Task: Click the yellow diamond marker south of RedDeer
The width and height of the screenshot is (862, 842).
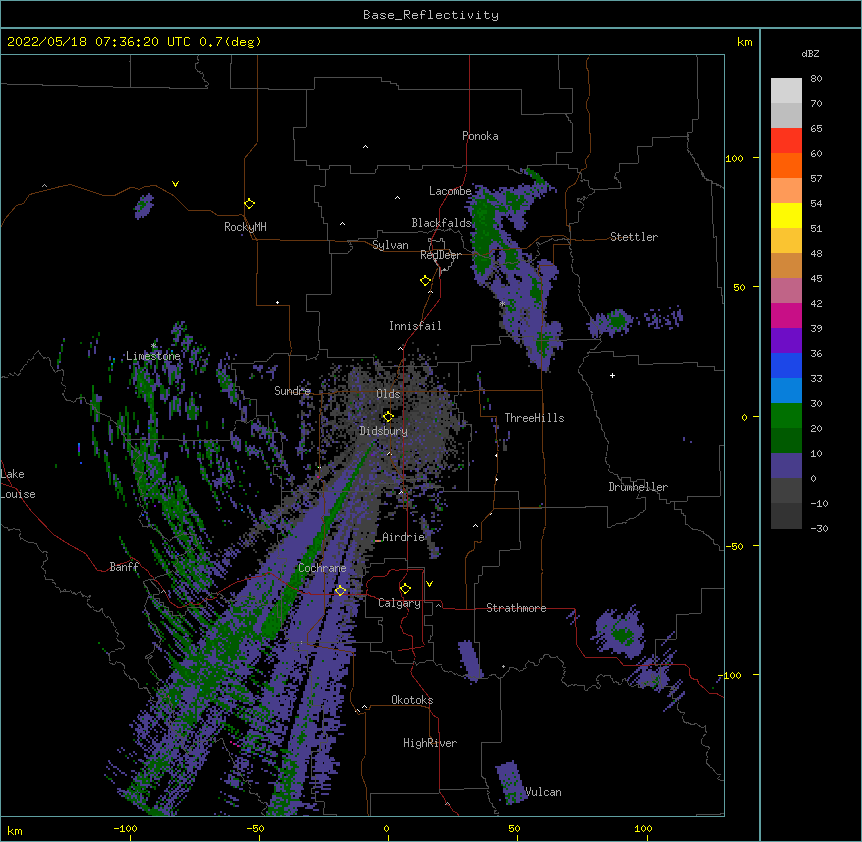Action: 426,281
